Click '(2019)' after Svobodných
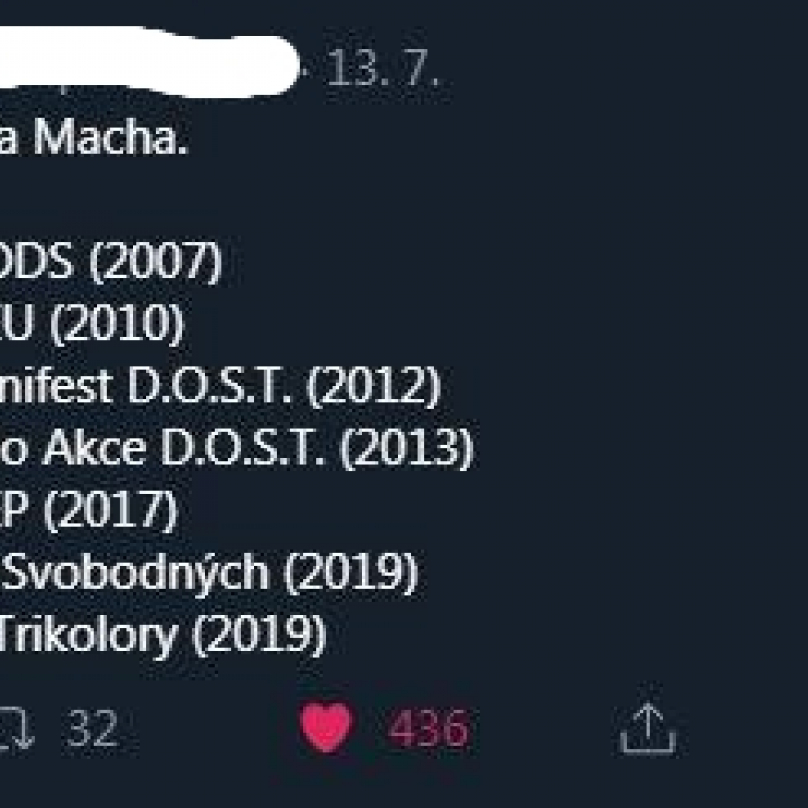The width and height of the screenshot is (808, 808). tap(351, 573)
